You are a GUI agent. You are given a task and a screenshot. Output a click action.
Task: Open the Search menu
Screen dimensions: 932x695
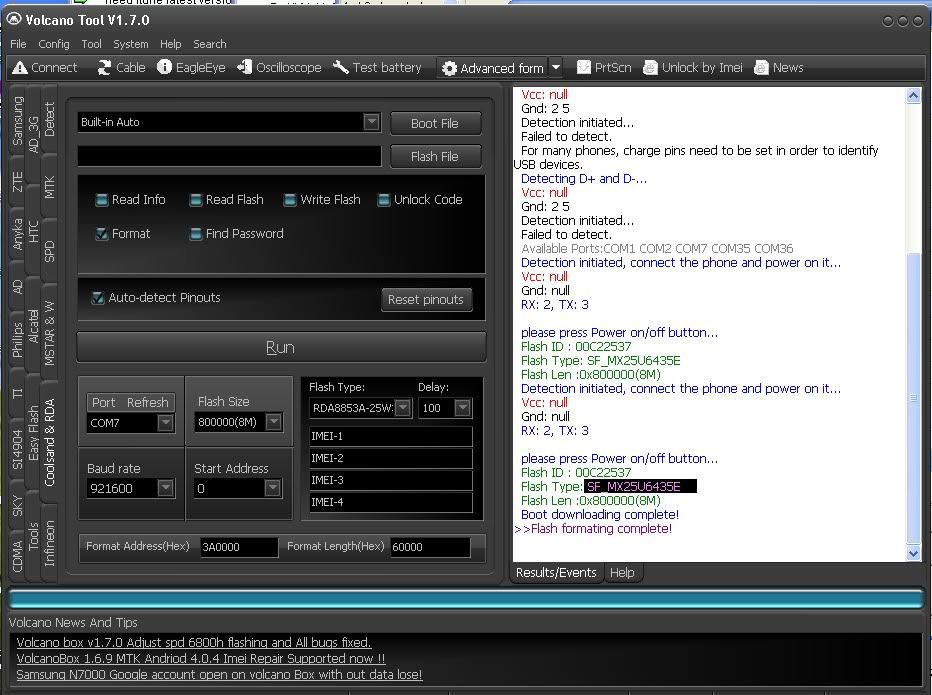coord(210,44)
